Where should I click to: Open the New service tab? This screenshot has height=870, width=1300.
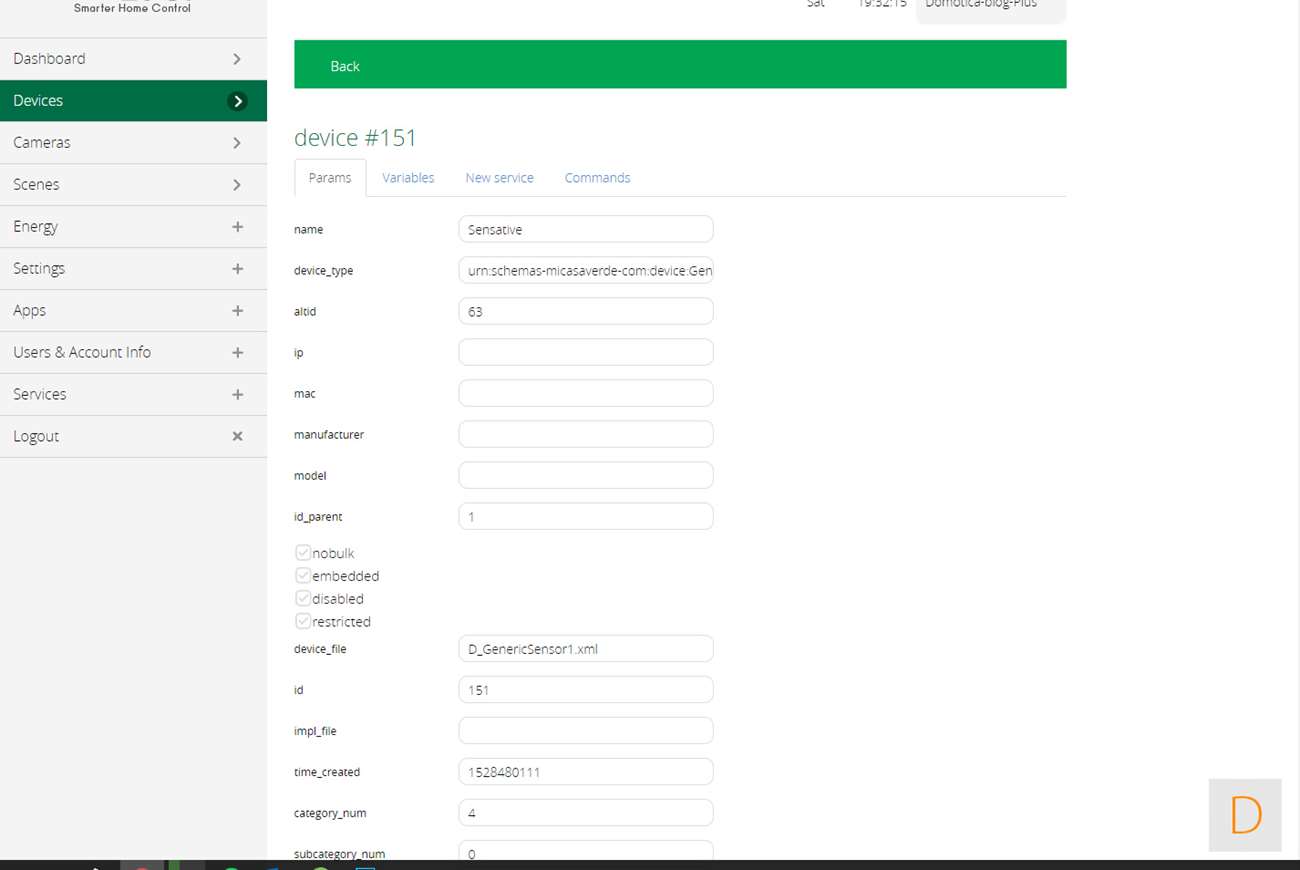(x=499, y=178)
